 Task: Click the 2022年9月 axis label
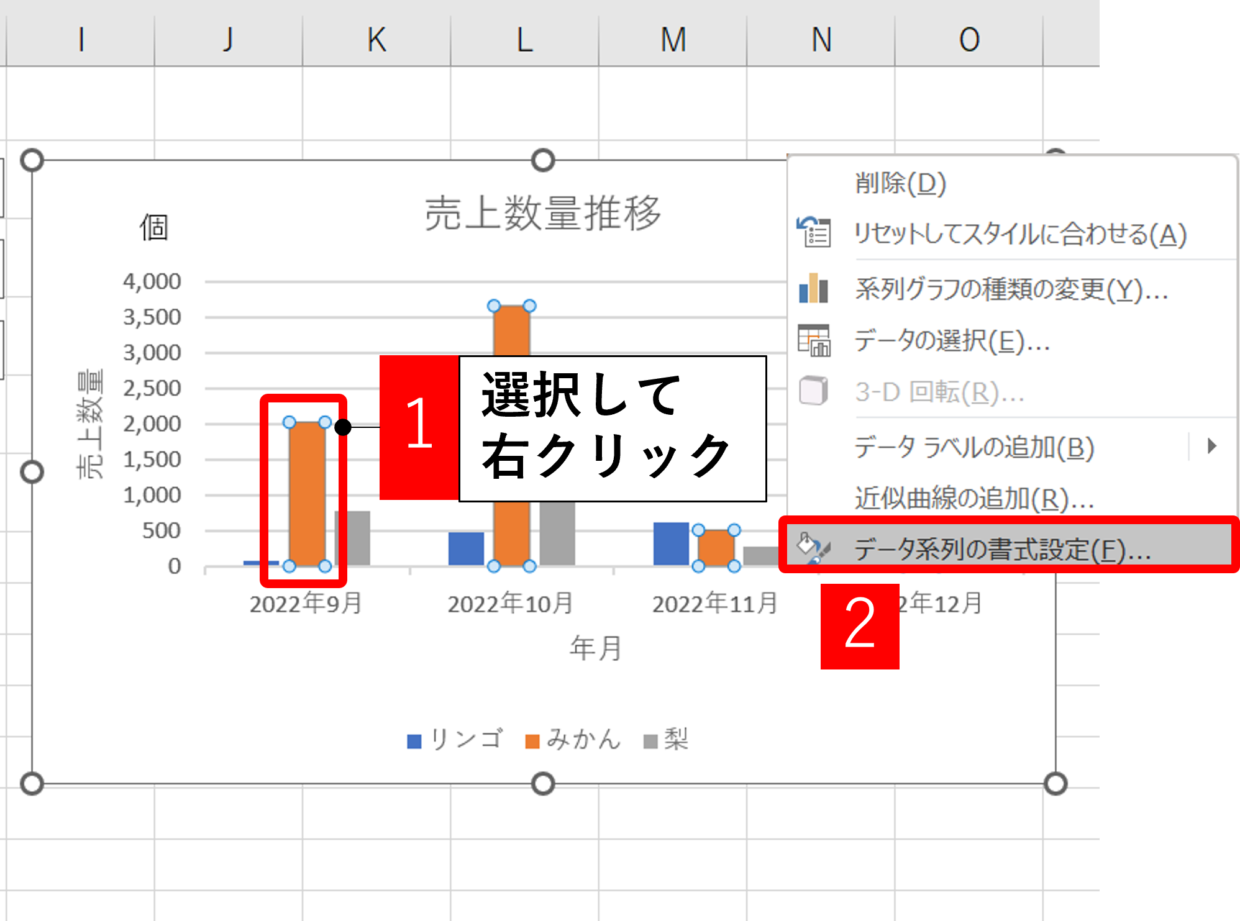[x=306, y=603]
